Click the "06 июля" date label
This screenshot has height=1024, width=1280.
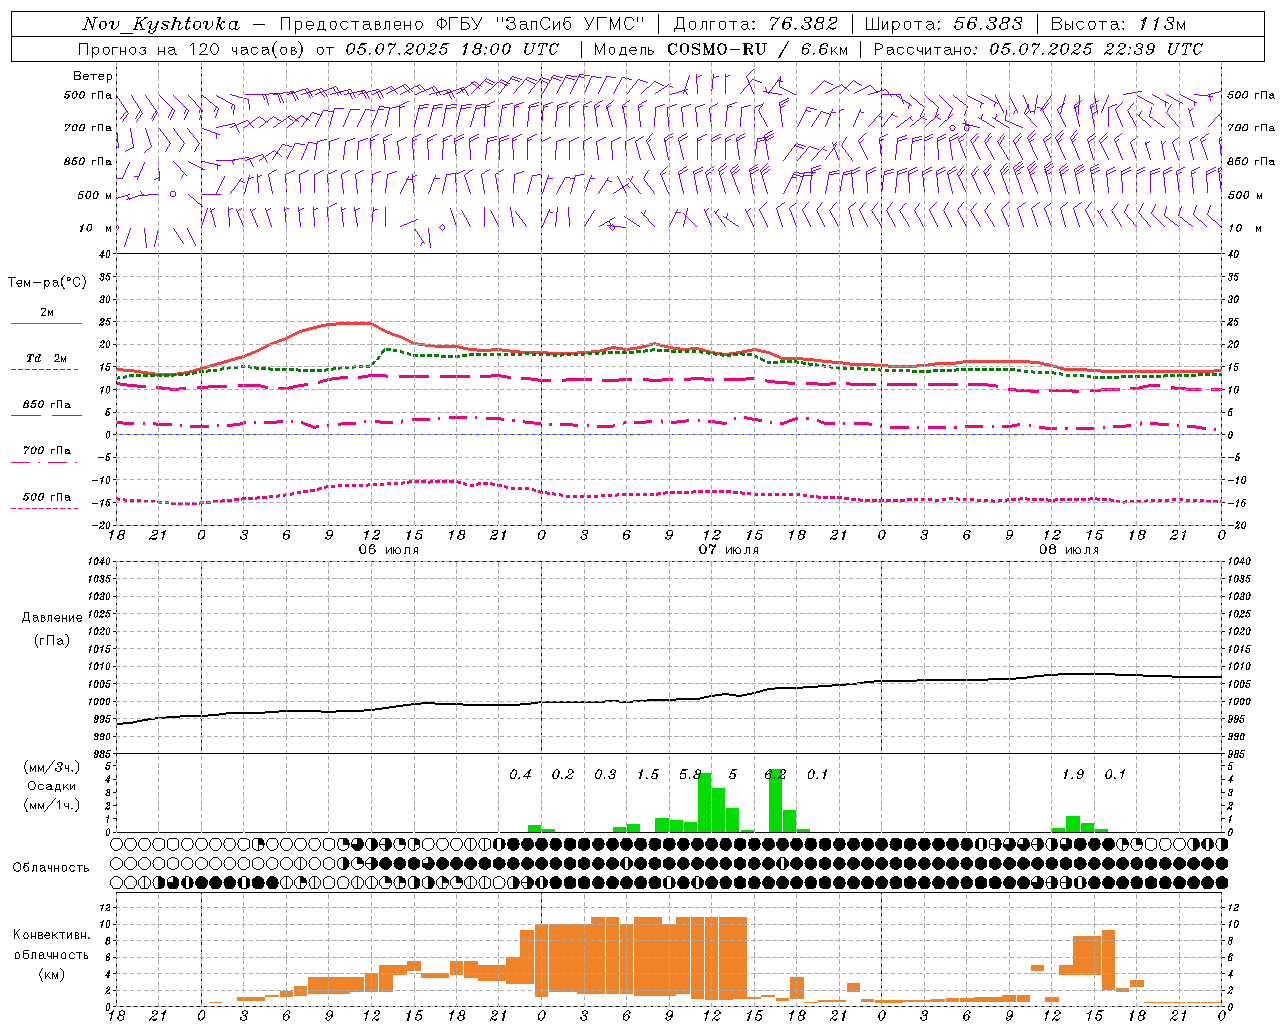pyautogui.click(x=389, y=550)
